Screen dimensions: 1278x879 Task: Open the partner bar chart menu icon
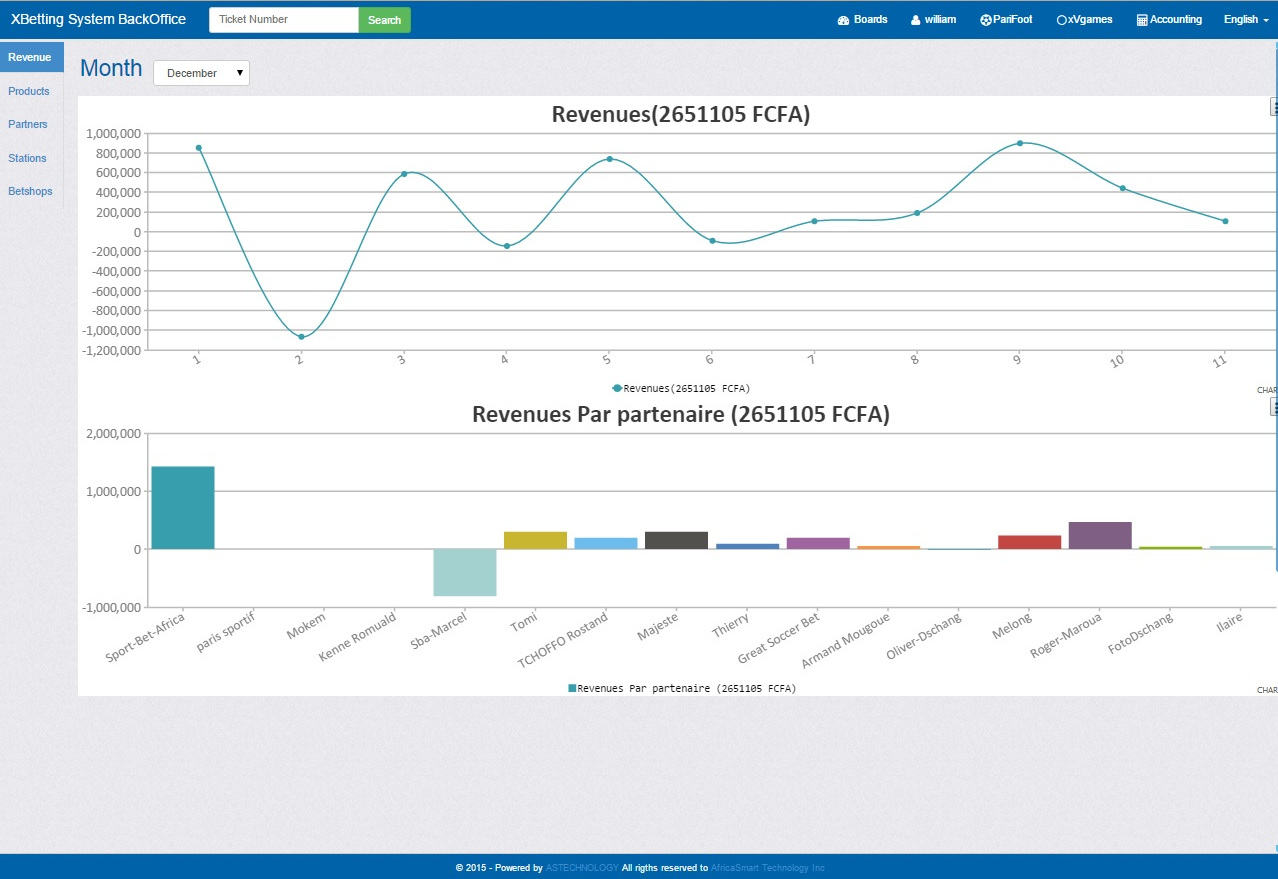click(1274, 406)
